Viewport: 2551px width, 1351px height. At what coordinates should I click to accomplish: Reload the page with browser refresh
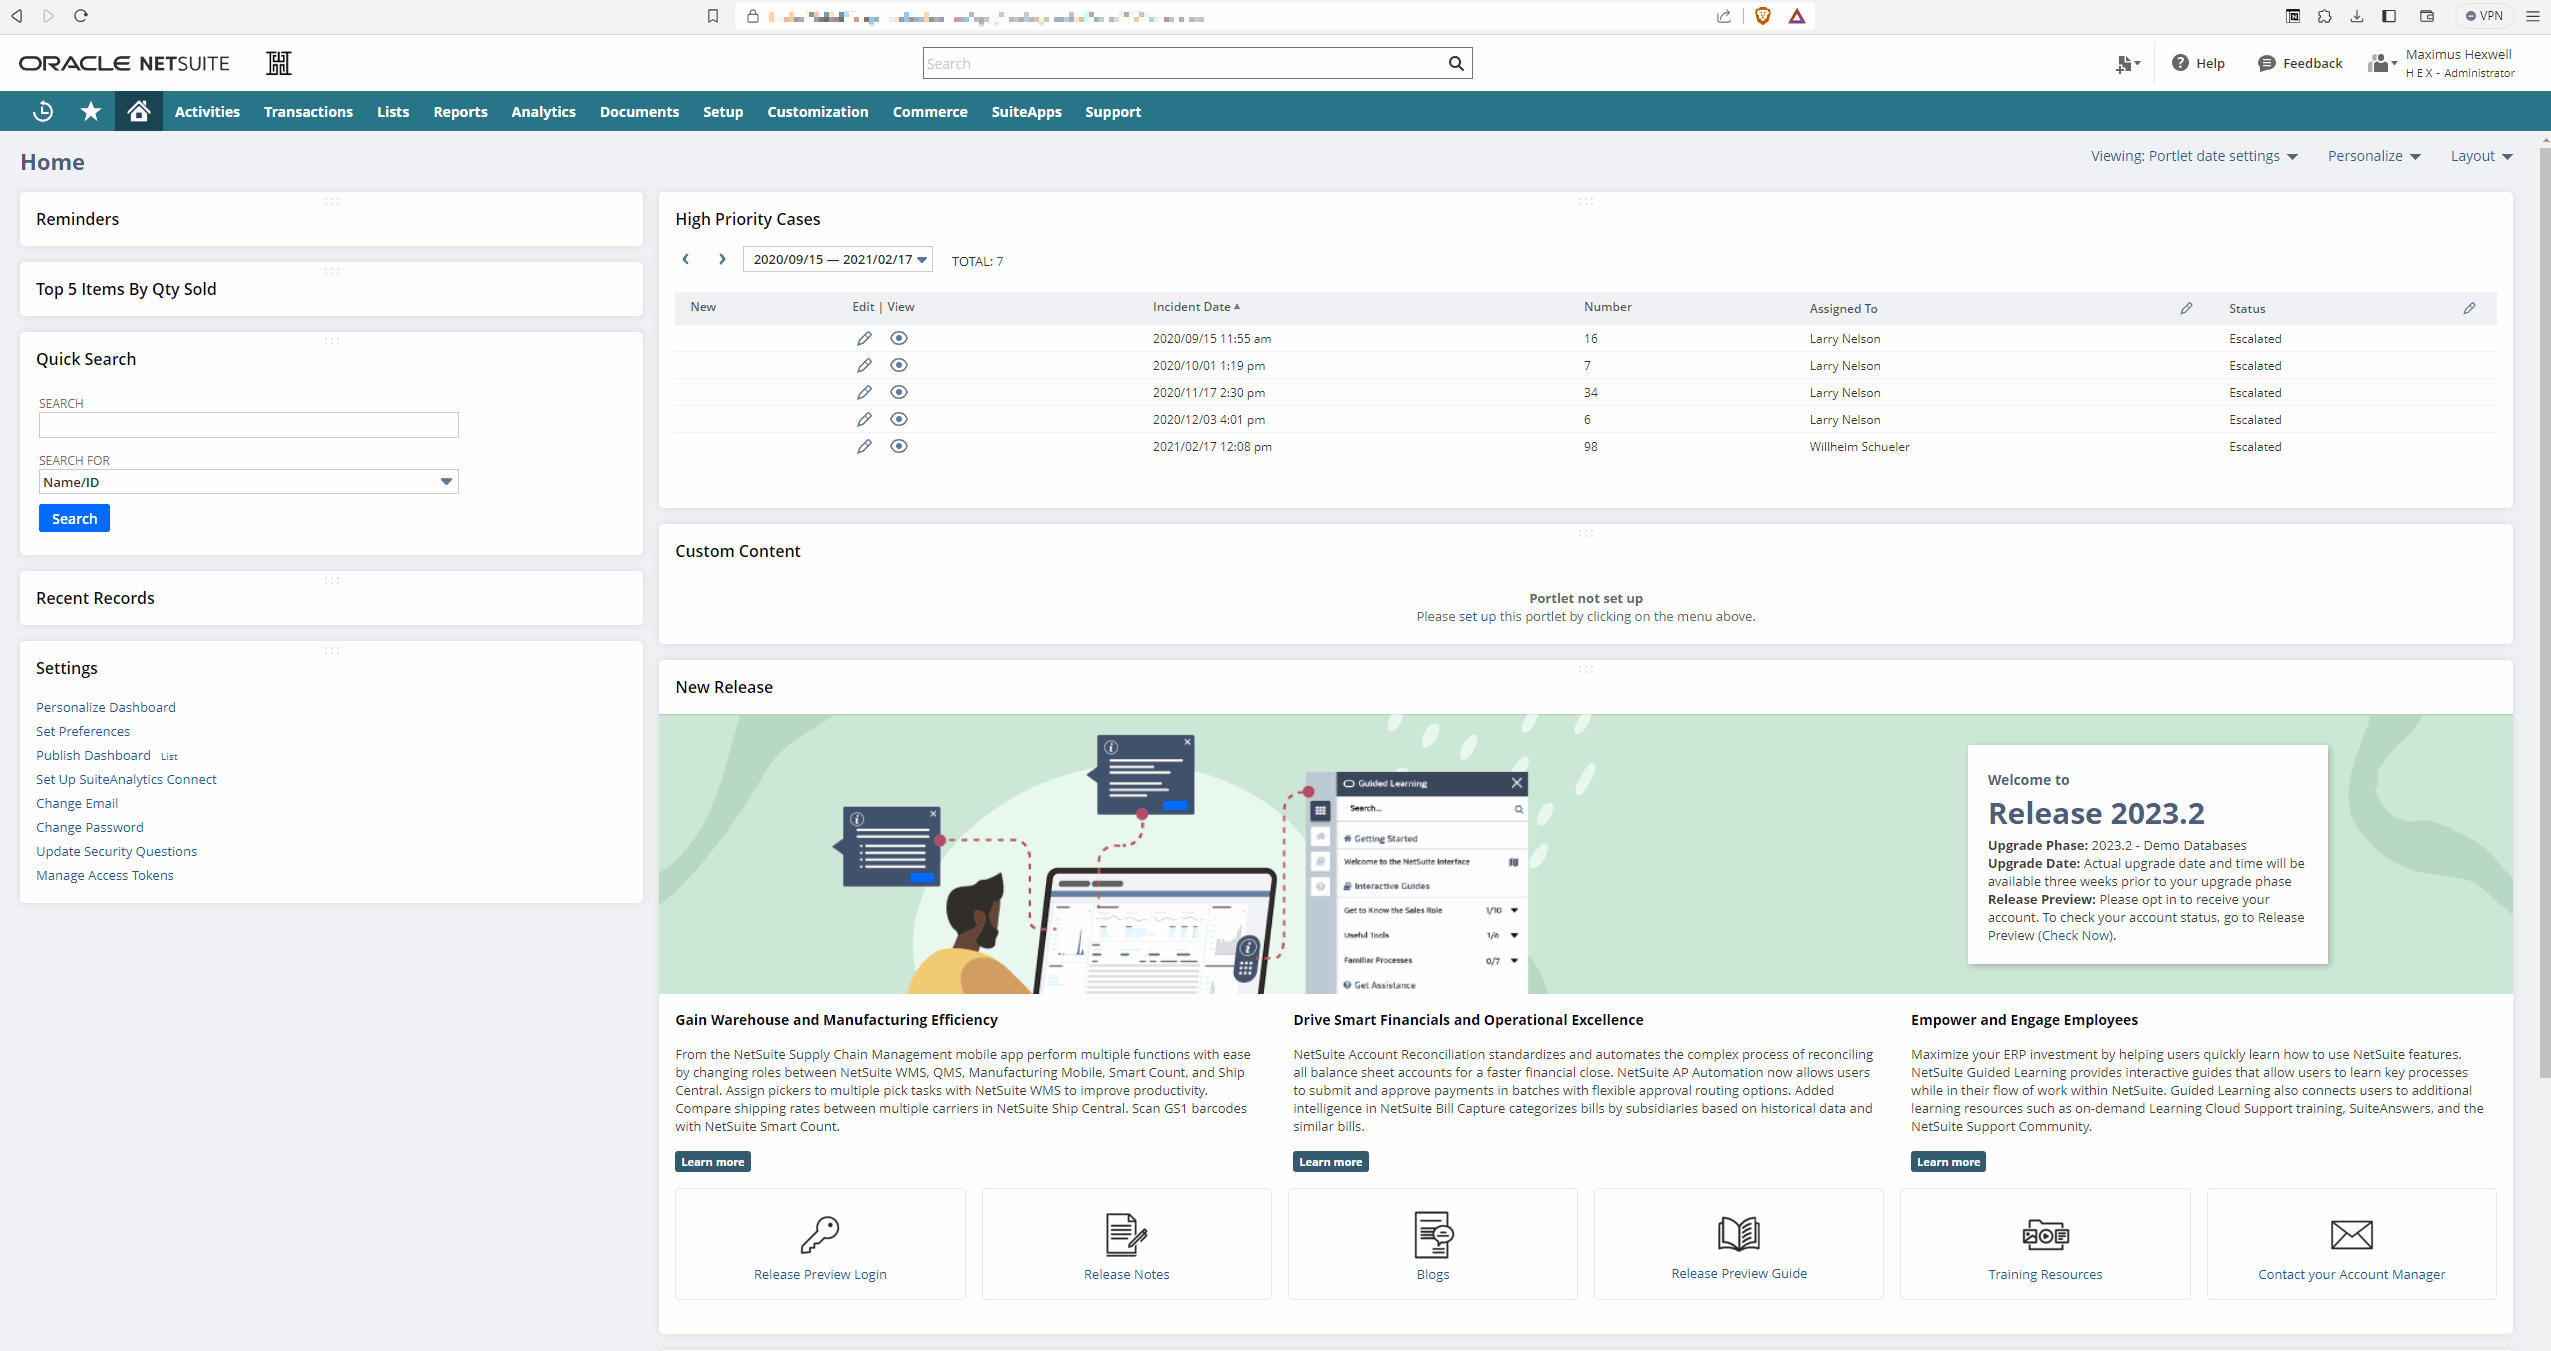click(81, 16)
